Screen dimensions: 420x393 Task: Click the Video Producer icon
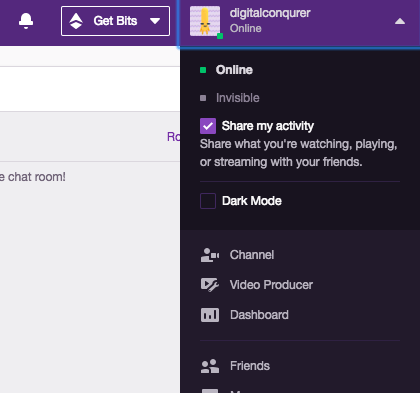[x=210, y=285]
